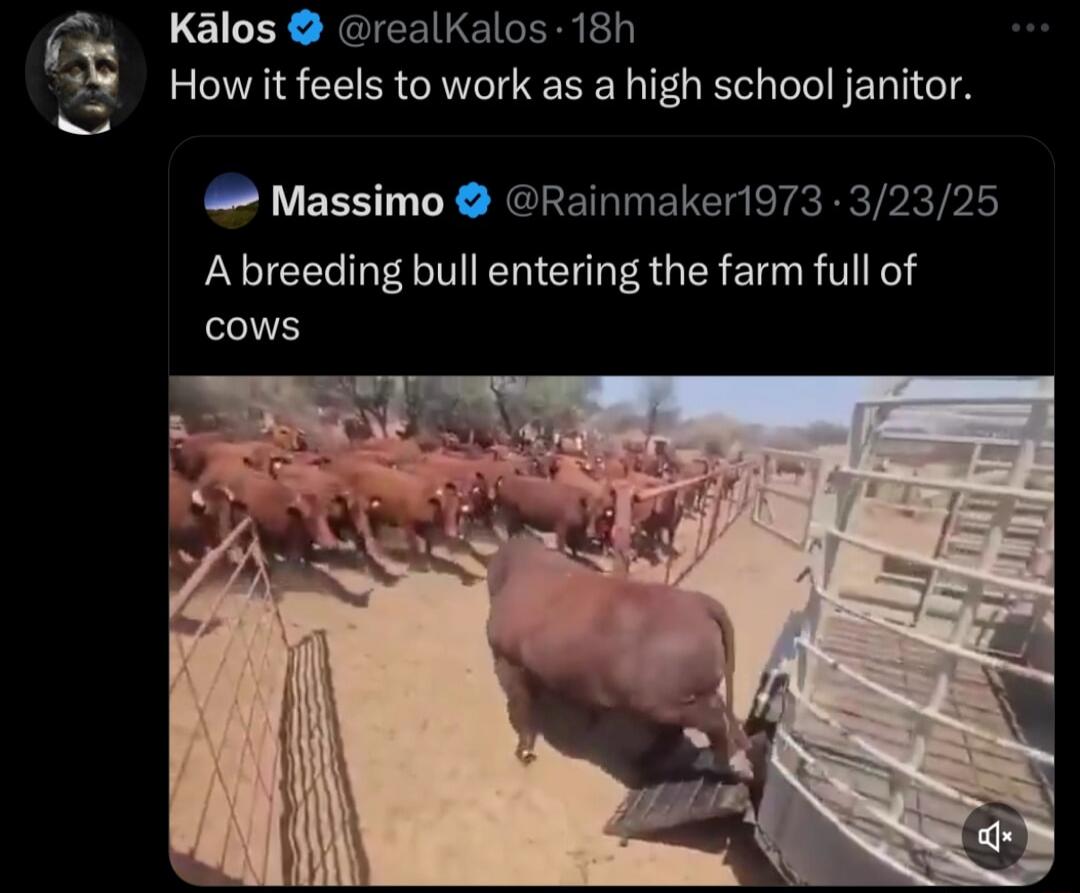The width and height of the screenshot is (1080, 893).
Task: Unmute the video with the speaker icon
Action: coord(994,836)
